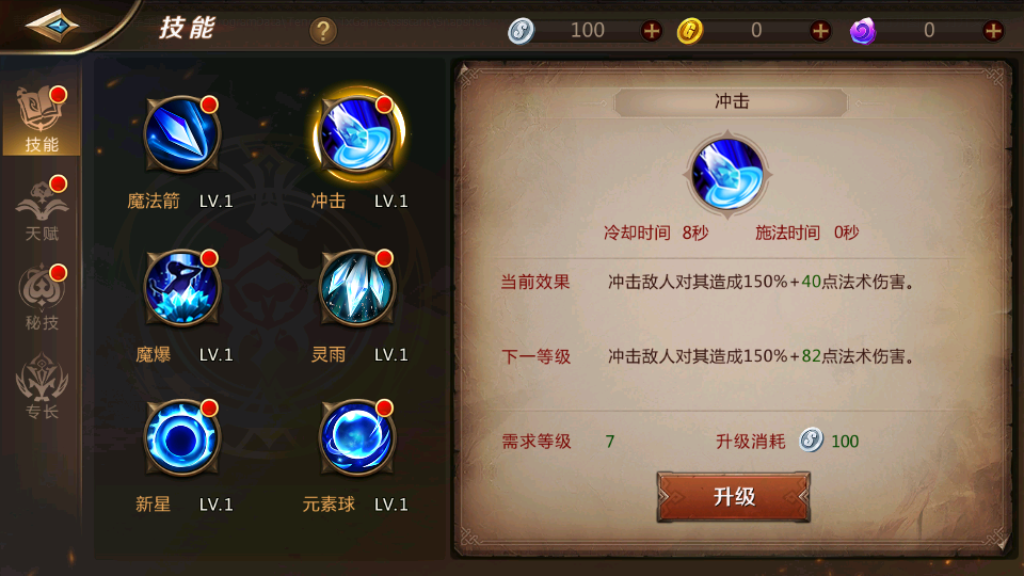Screen dimensions: 1024x576
Task: Open the 天赋 sidebar tab
Action: [x=42, y=209]
